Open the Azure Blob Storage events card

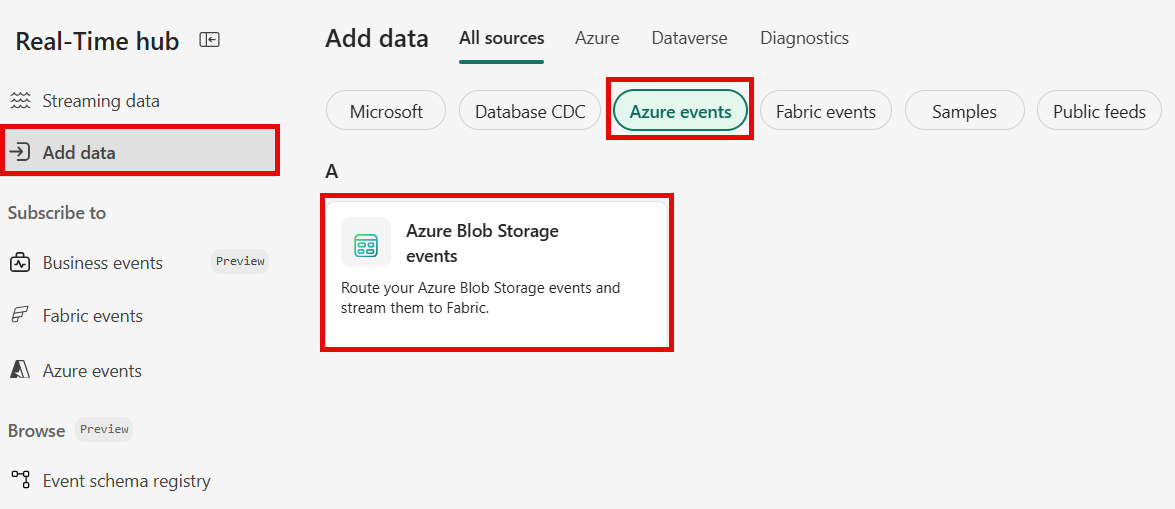[x=496, y=272]
